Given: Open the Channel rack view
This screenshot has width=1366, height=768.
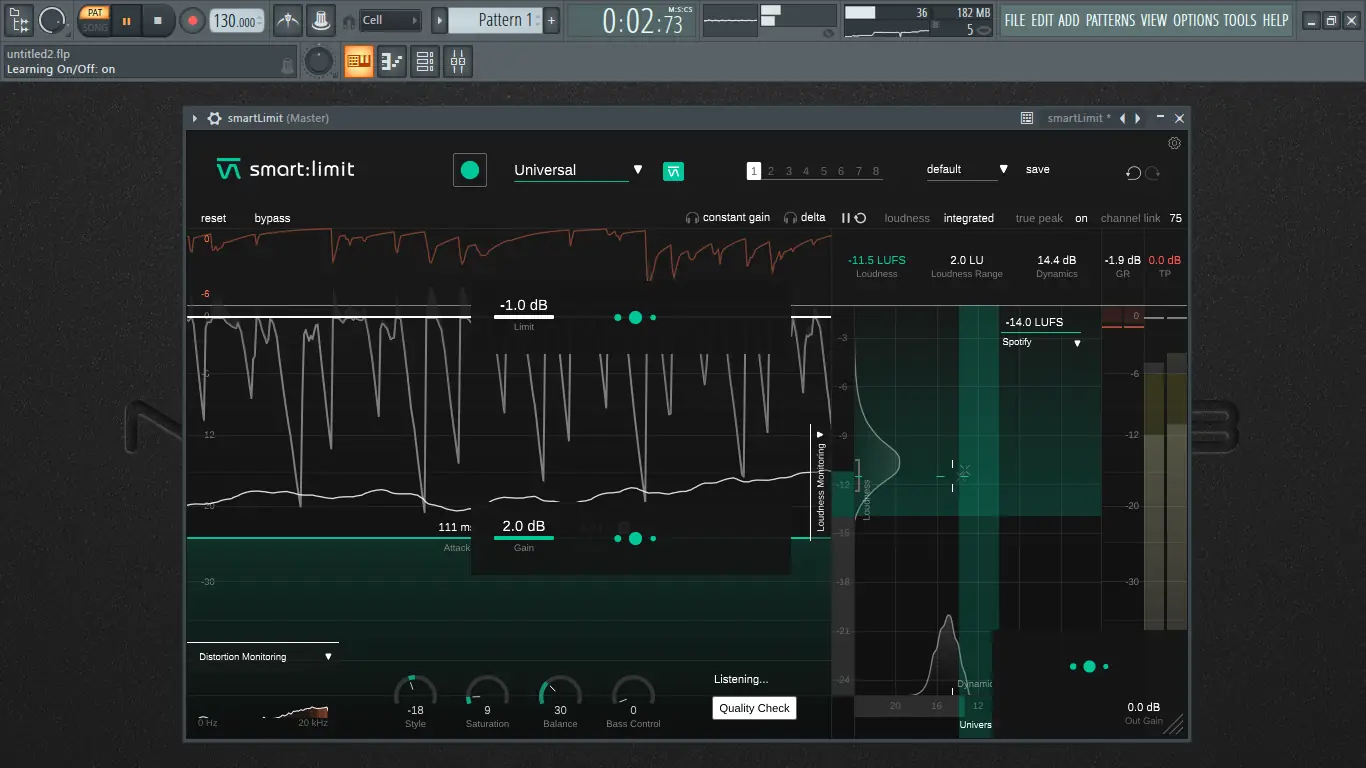Looking at the screenshot, I should coord(425,62).
